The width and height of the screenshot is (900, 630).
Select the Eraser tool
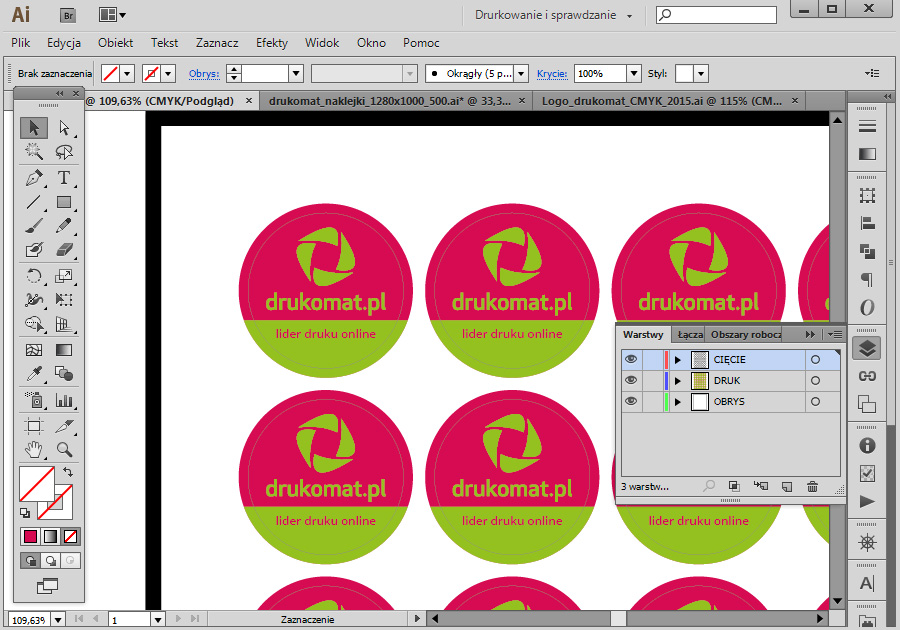click(x=64, y=250)
